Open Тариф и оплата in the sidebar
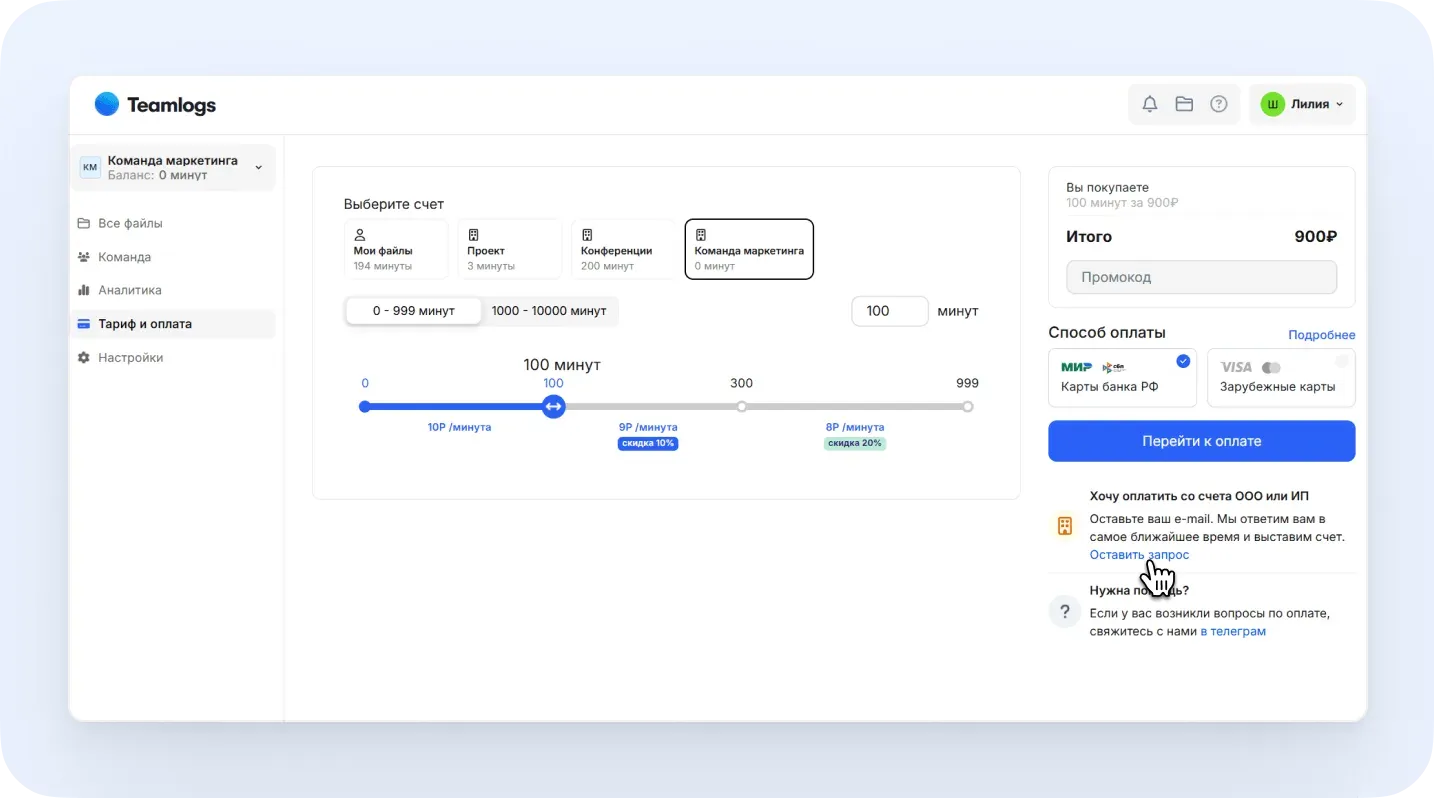The image size is (1434, 798). 173,324
